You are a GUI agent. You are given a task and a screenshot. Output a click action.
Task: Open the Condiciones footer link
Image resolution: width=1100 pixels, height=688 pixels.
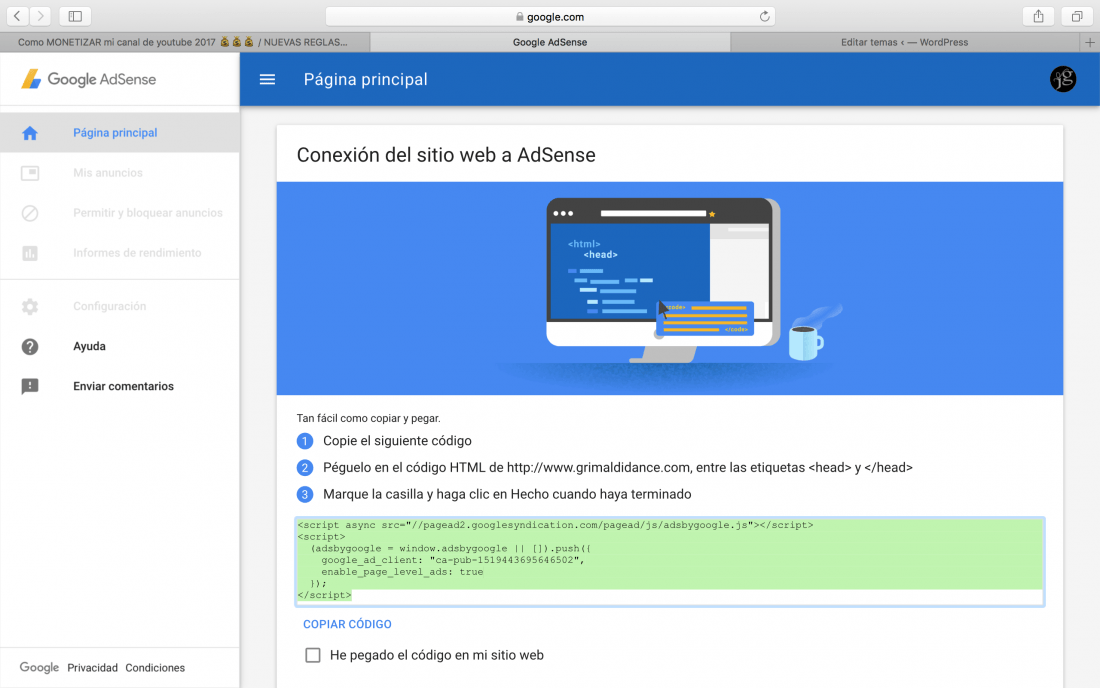coord(155,668)
